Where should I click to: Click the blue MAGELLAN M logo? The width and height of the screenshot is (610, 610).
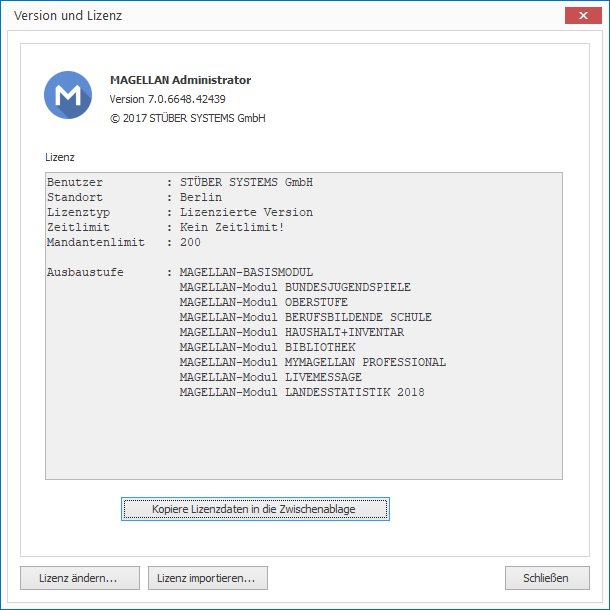[68, 95]
